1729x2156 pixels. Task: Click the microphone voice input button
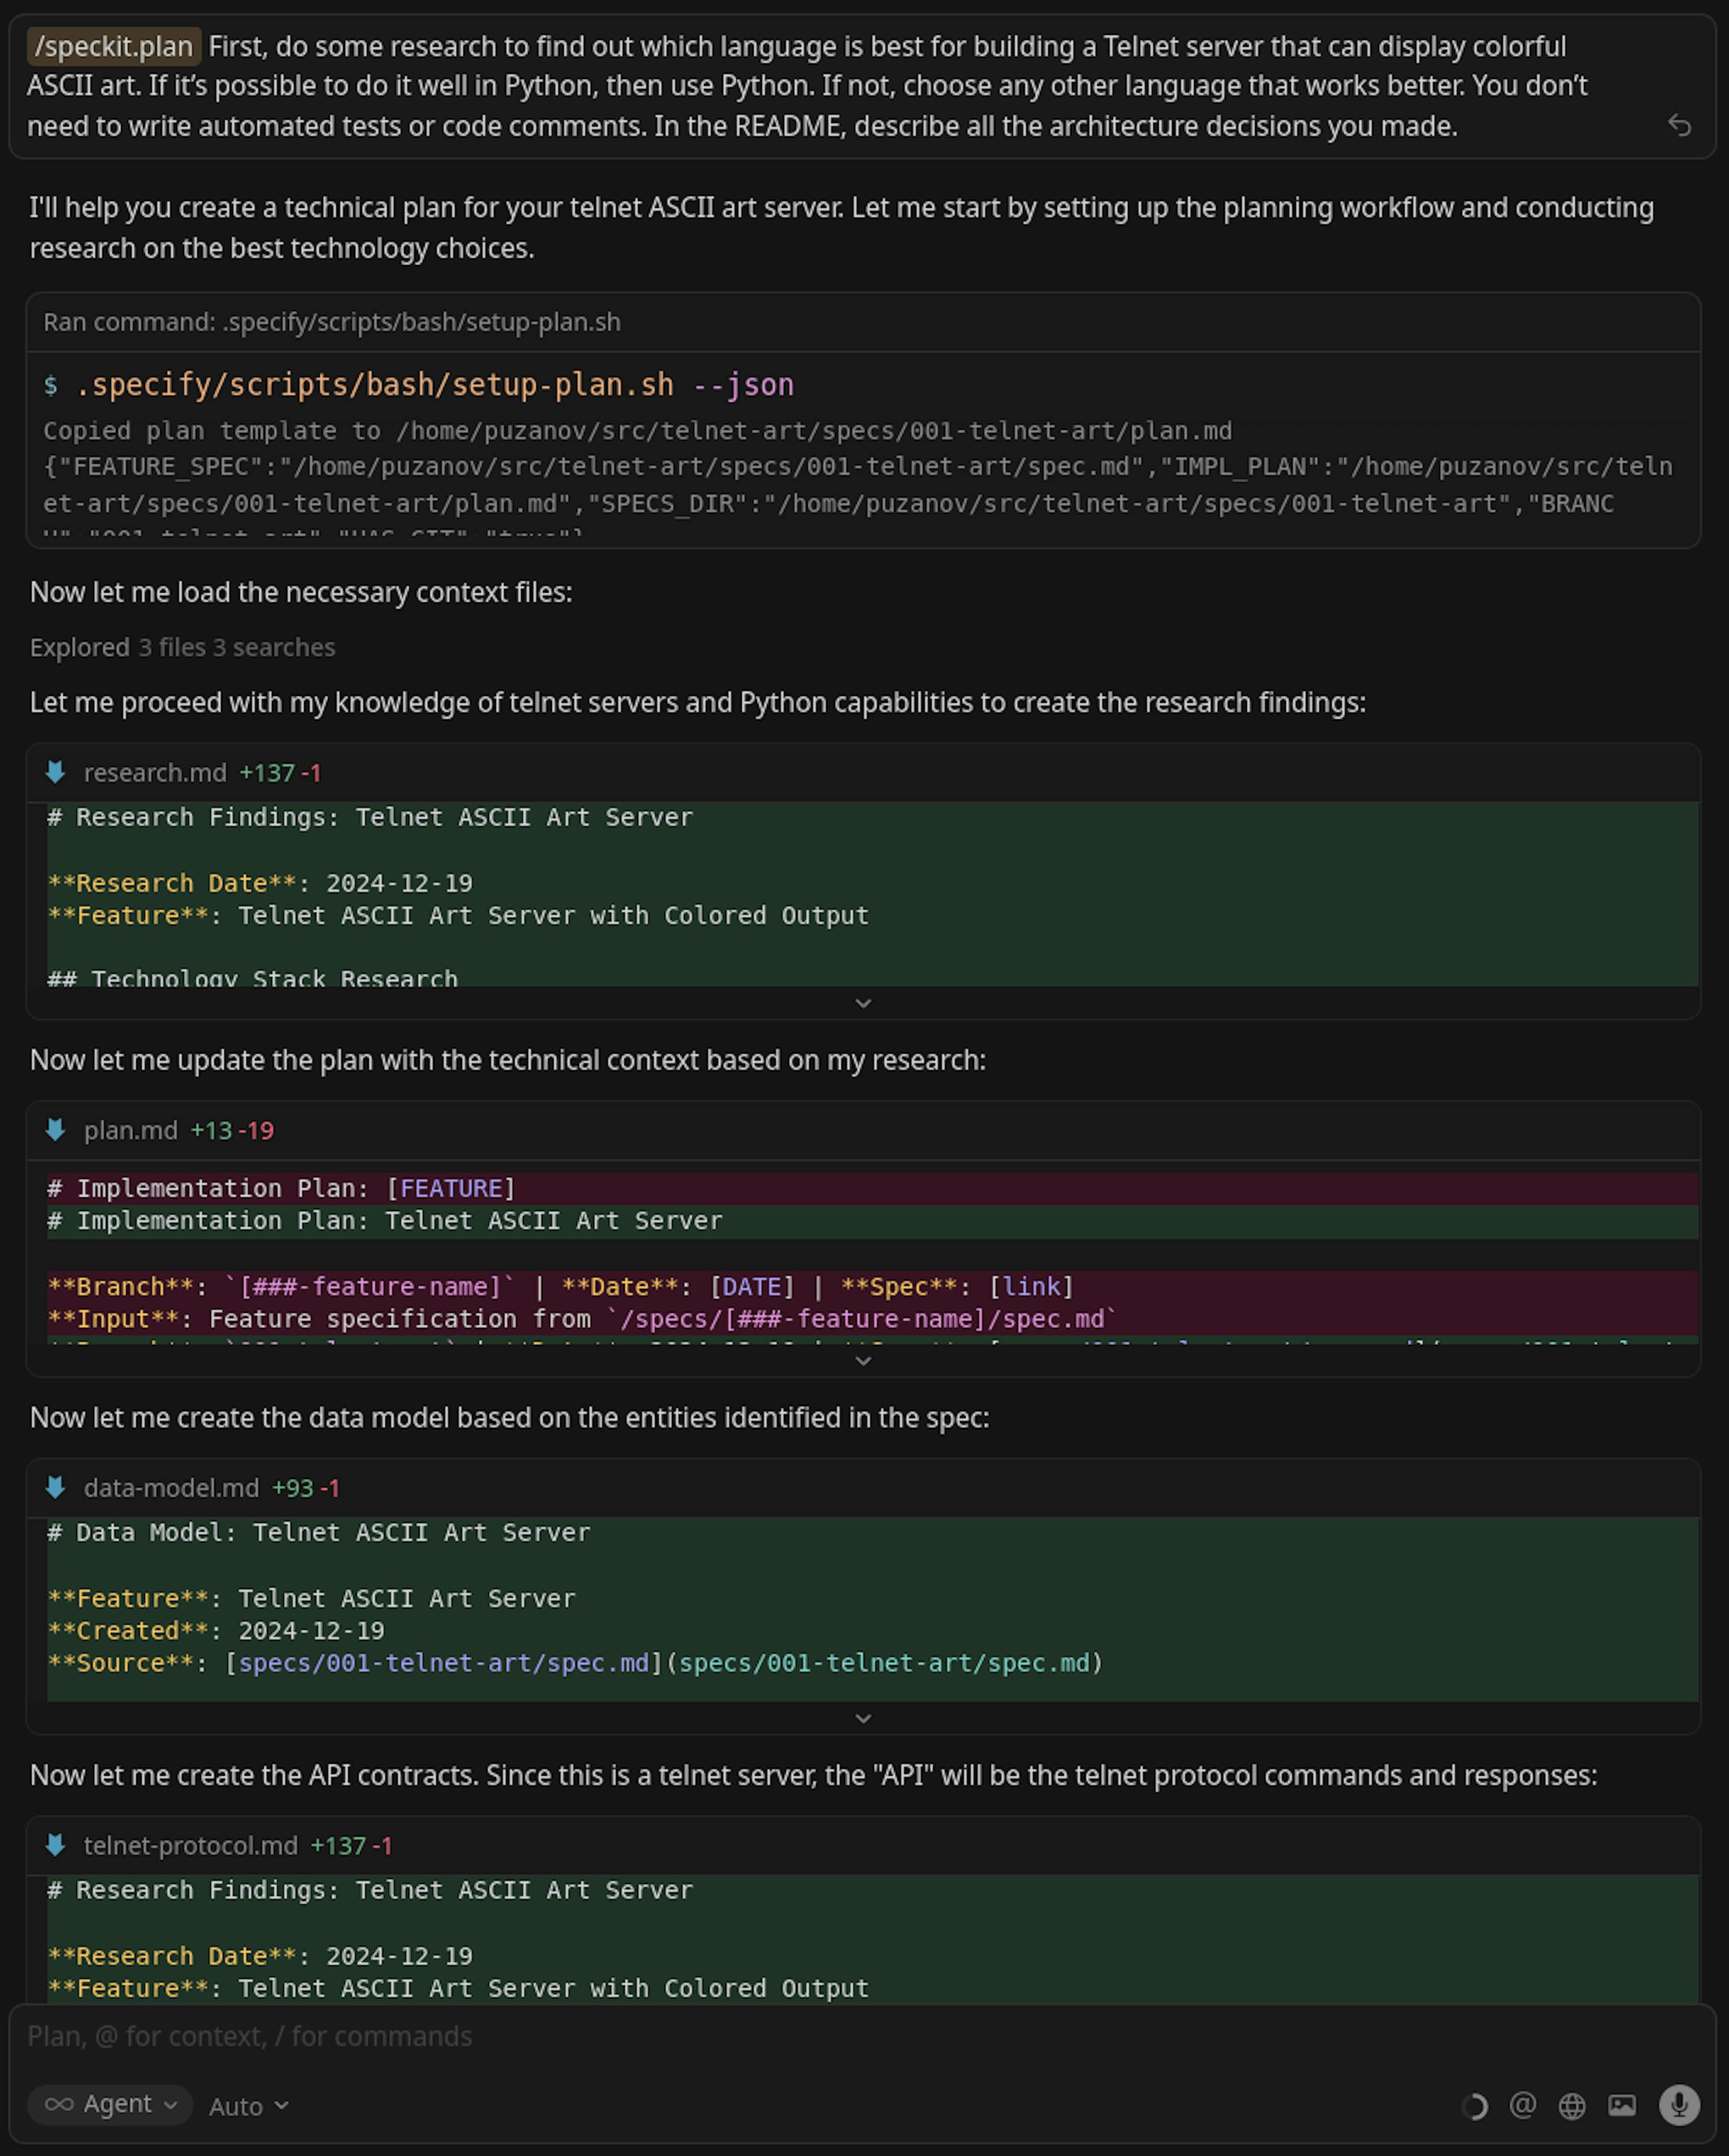tap(1679, 2105)
